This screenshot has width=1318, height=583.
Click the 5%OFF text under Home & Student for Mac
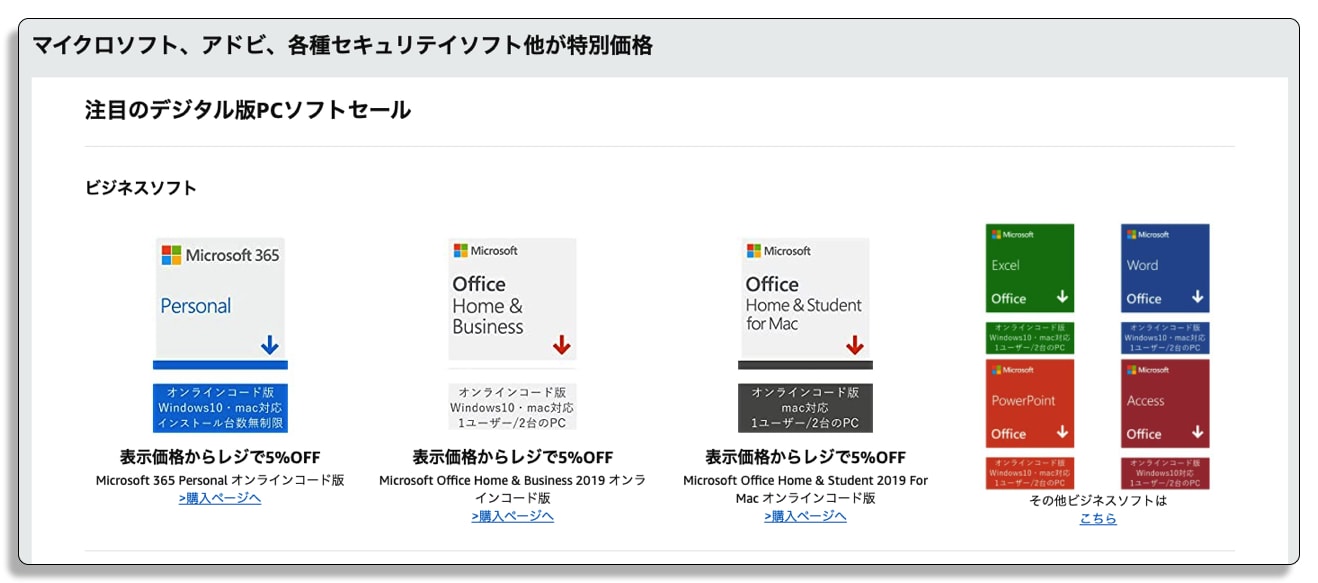coord(805,457)
